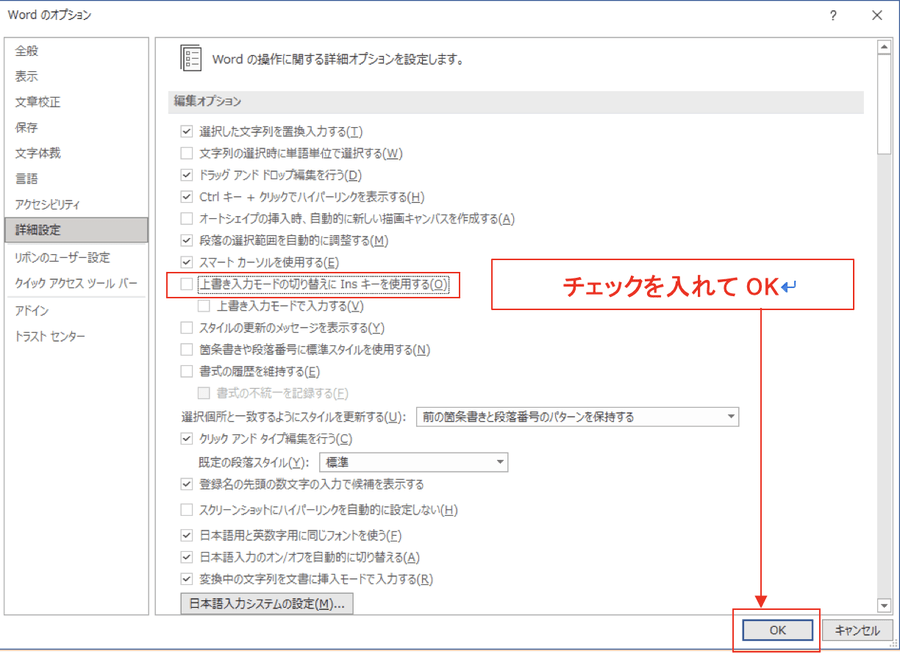Image resolution: width=900 pixels, height=654 pixels.
Task: Check 上書き入力モードの切り替えに Ins キーを使用する
Action: click(x=187, y=284)
